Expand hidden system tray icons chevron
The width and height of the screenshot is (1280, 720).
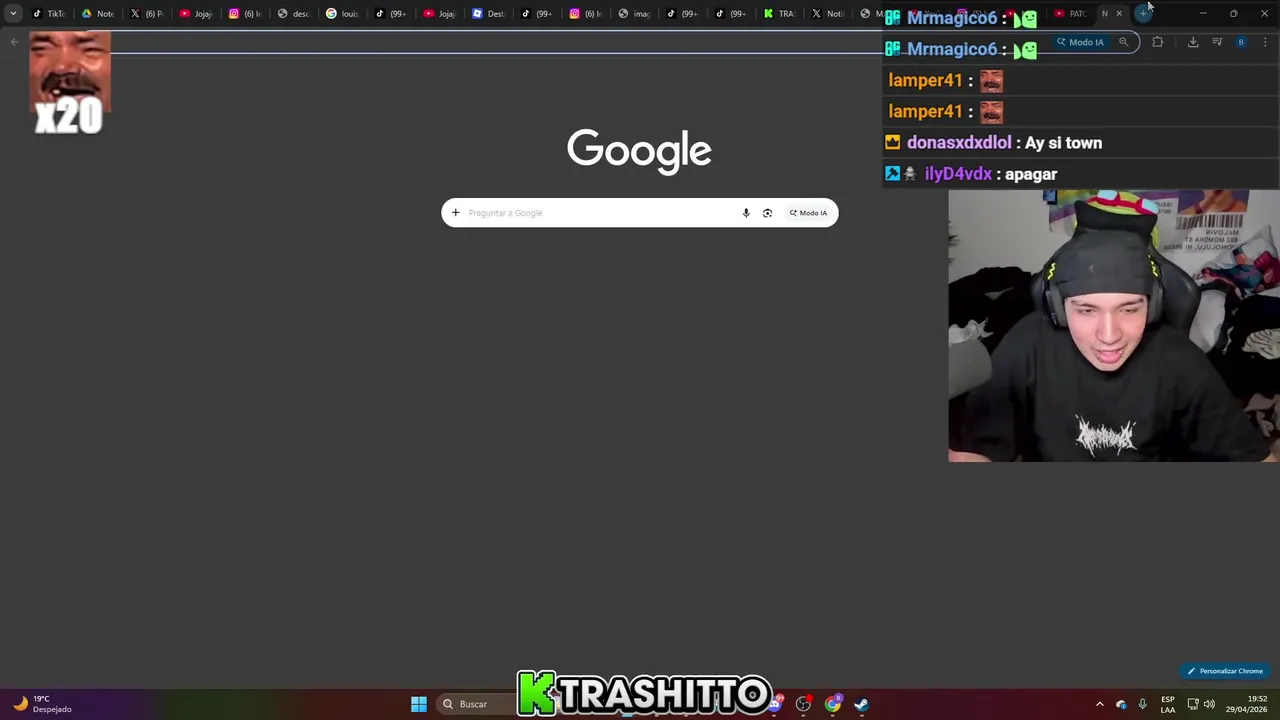[x=1100, y=704]
